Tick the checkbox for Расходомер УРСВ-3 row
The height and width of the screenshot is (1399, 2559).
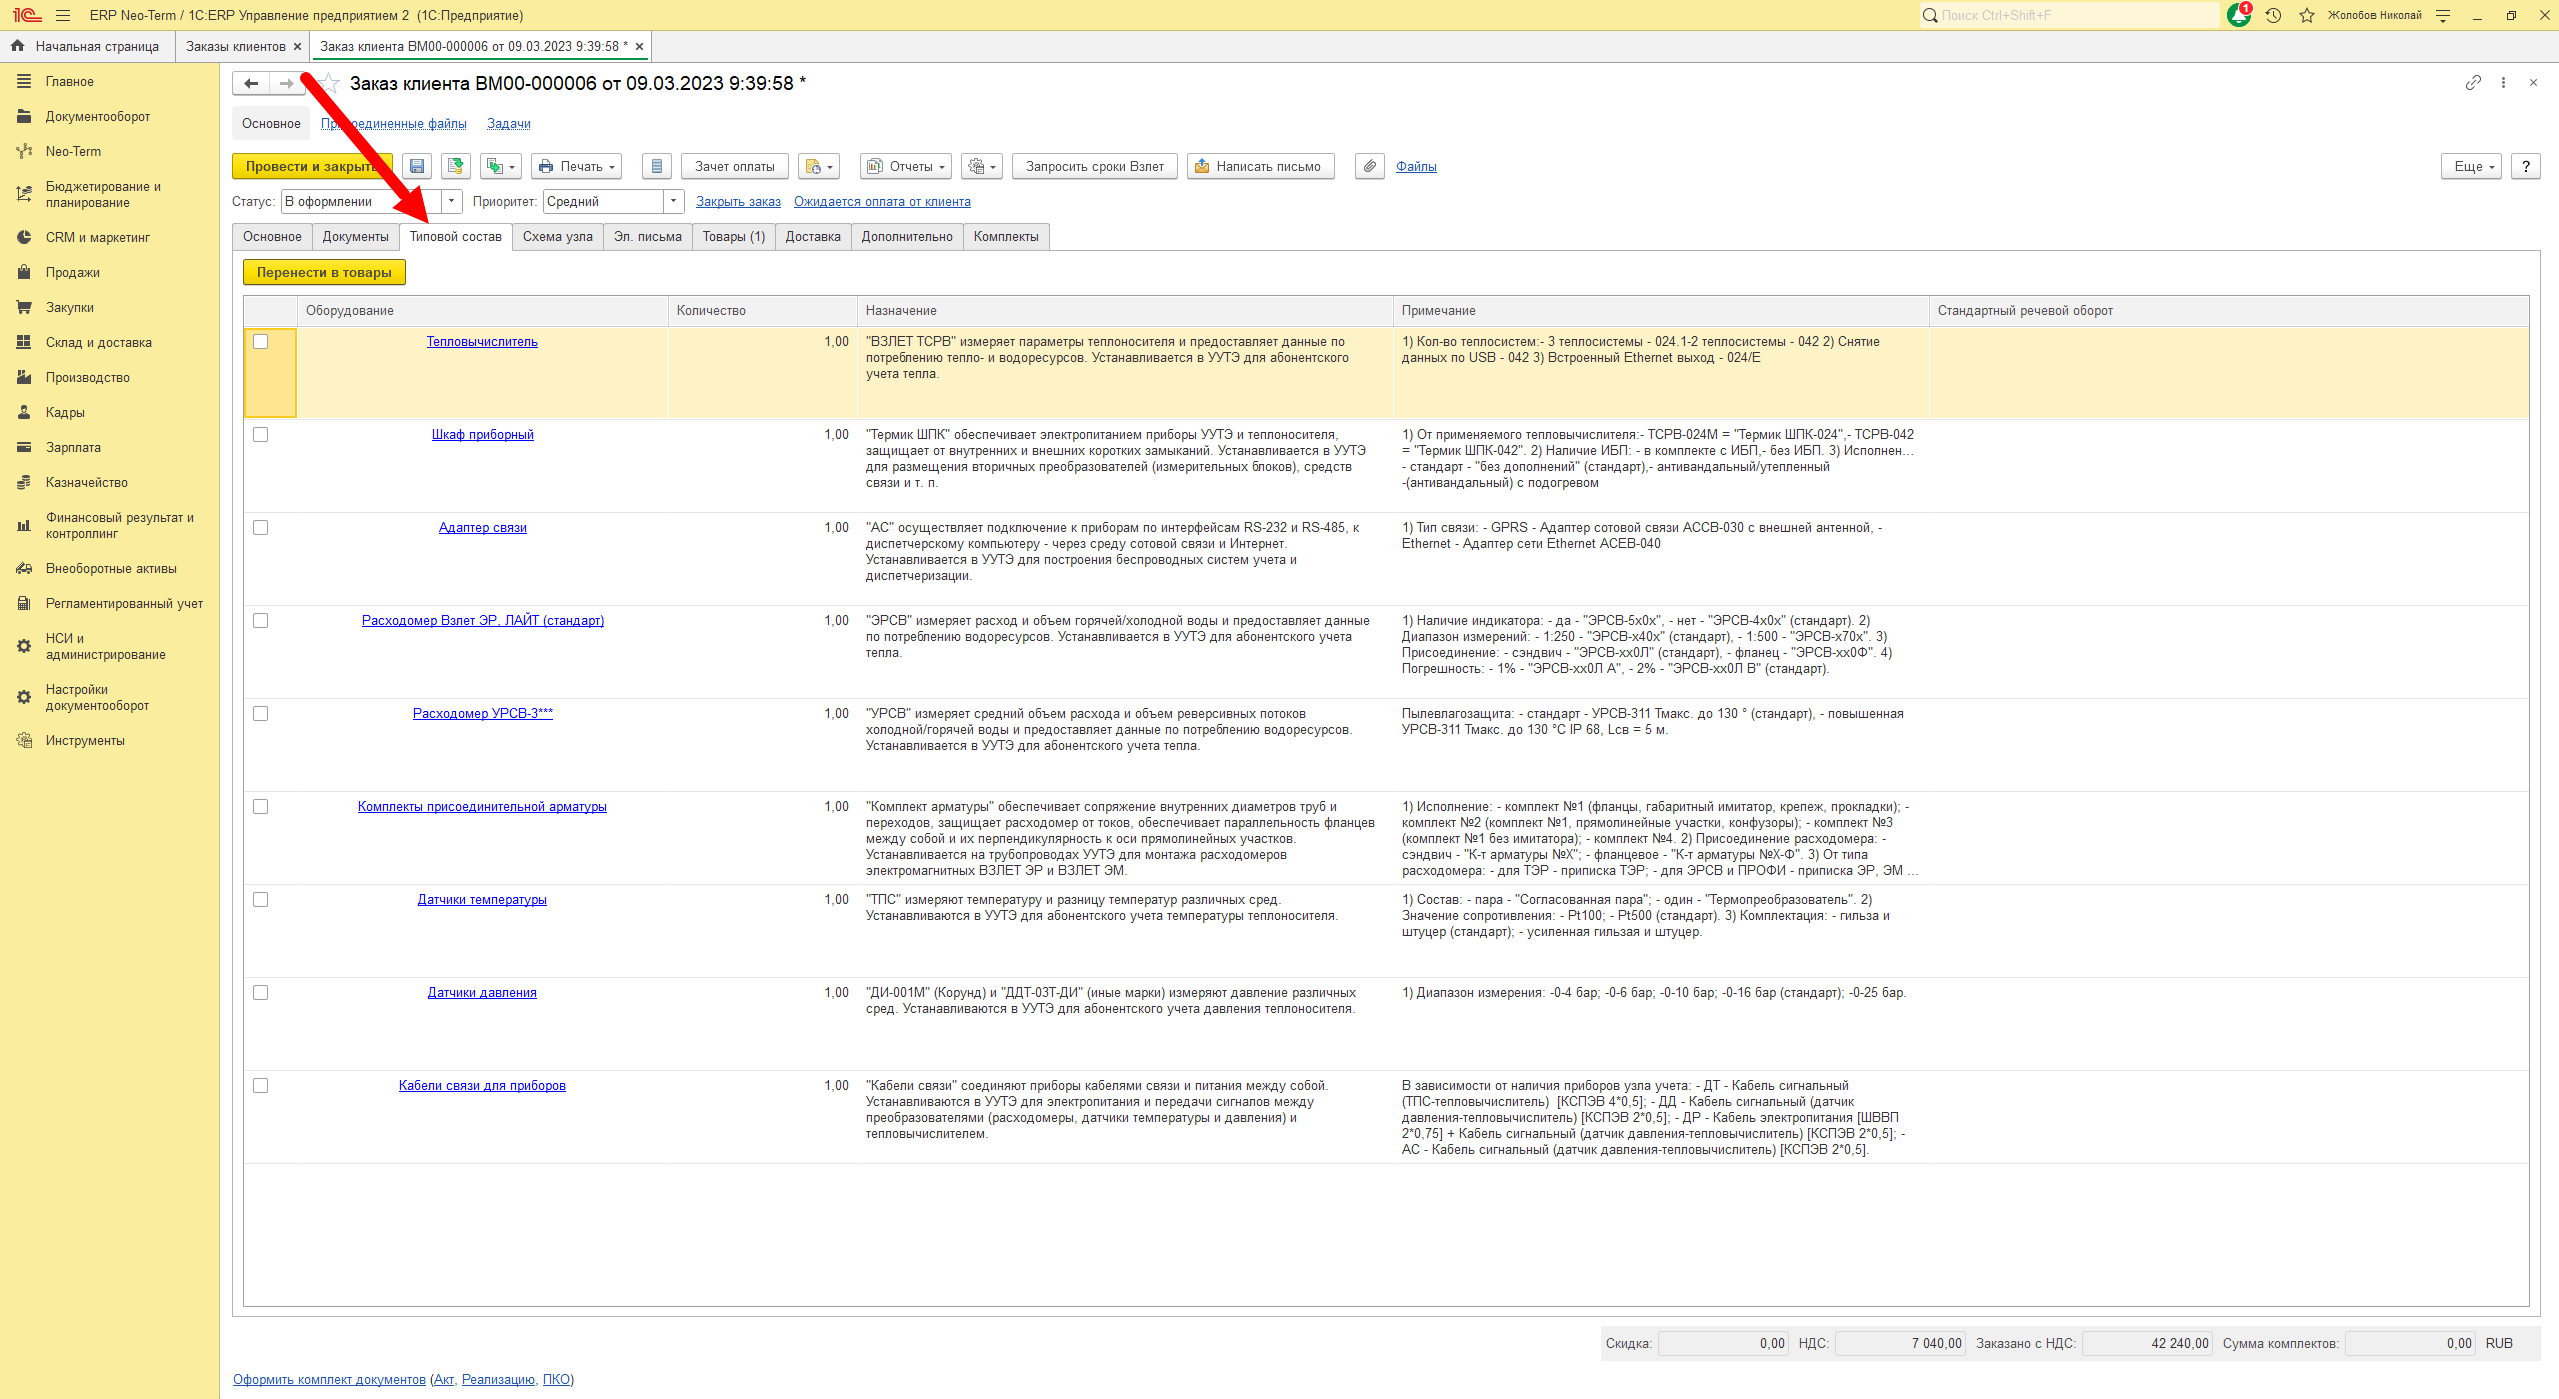click(261, 714)
